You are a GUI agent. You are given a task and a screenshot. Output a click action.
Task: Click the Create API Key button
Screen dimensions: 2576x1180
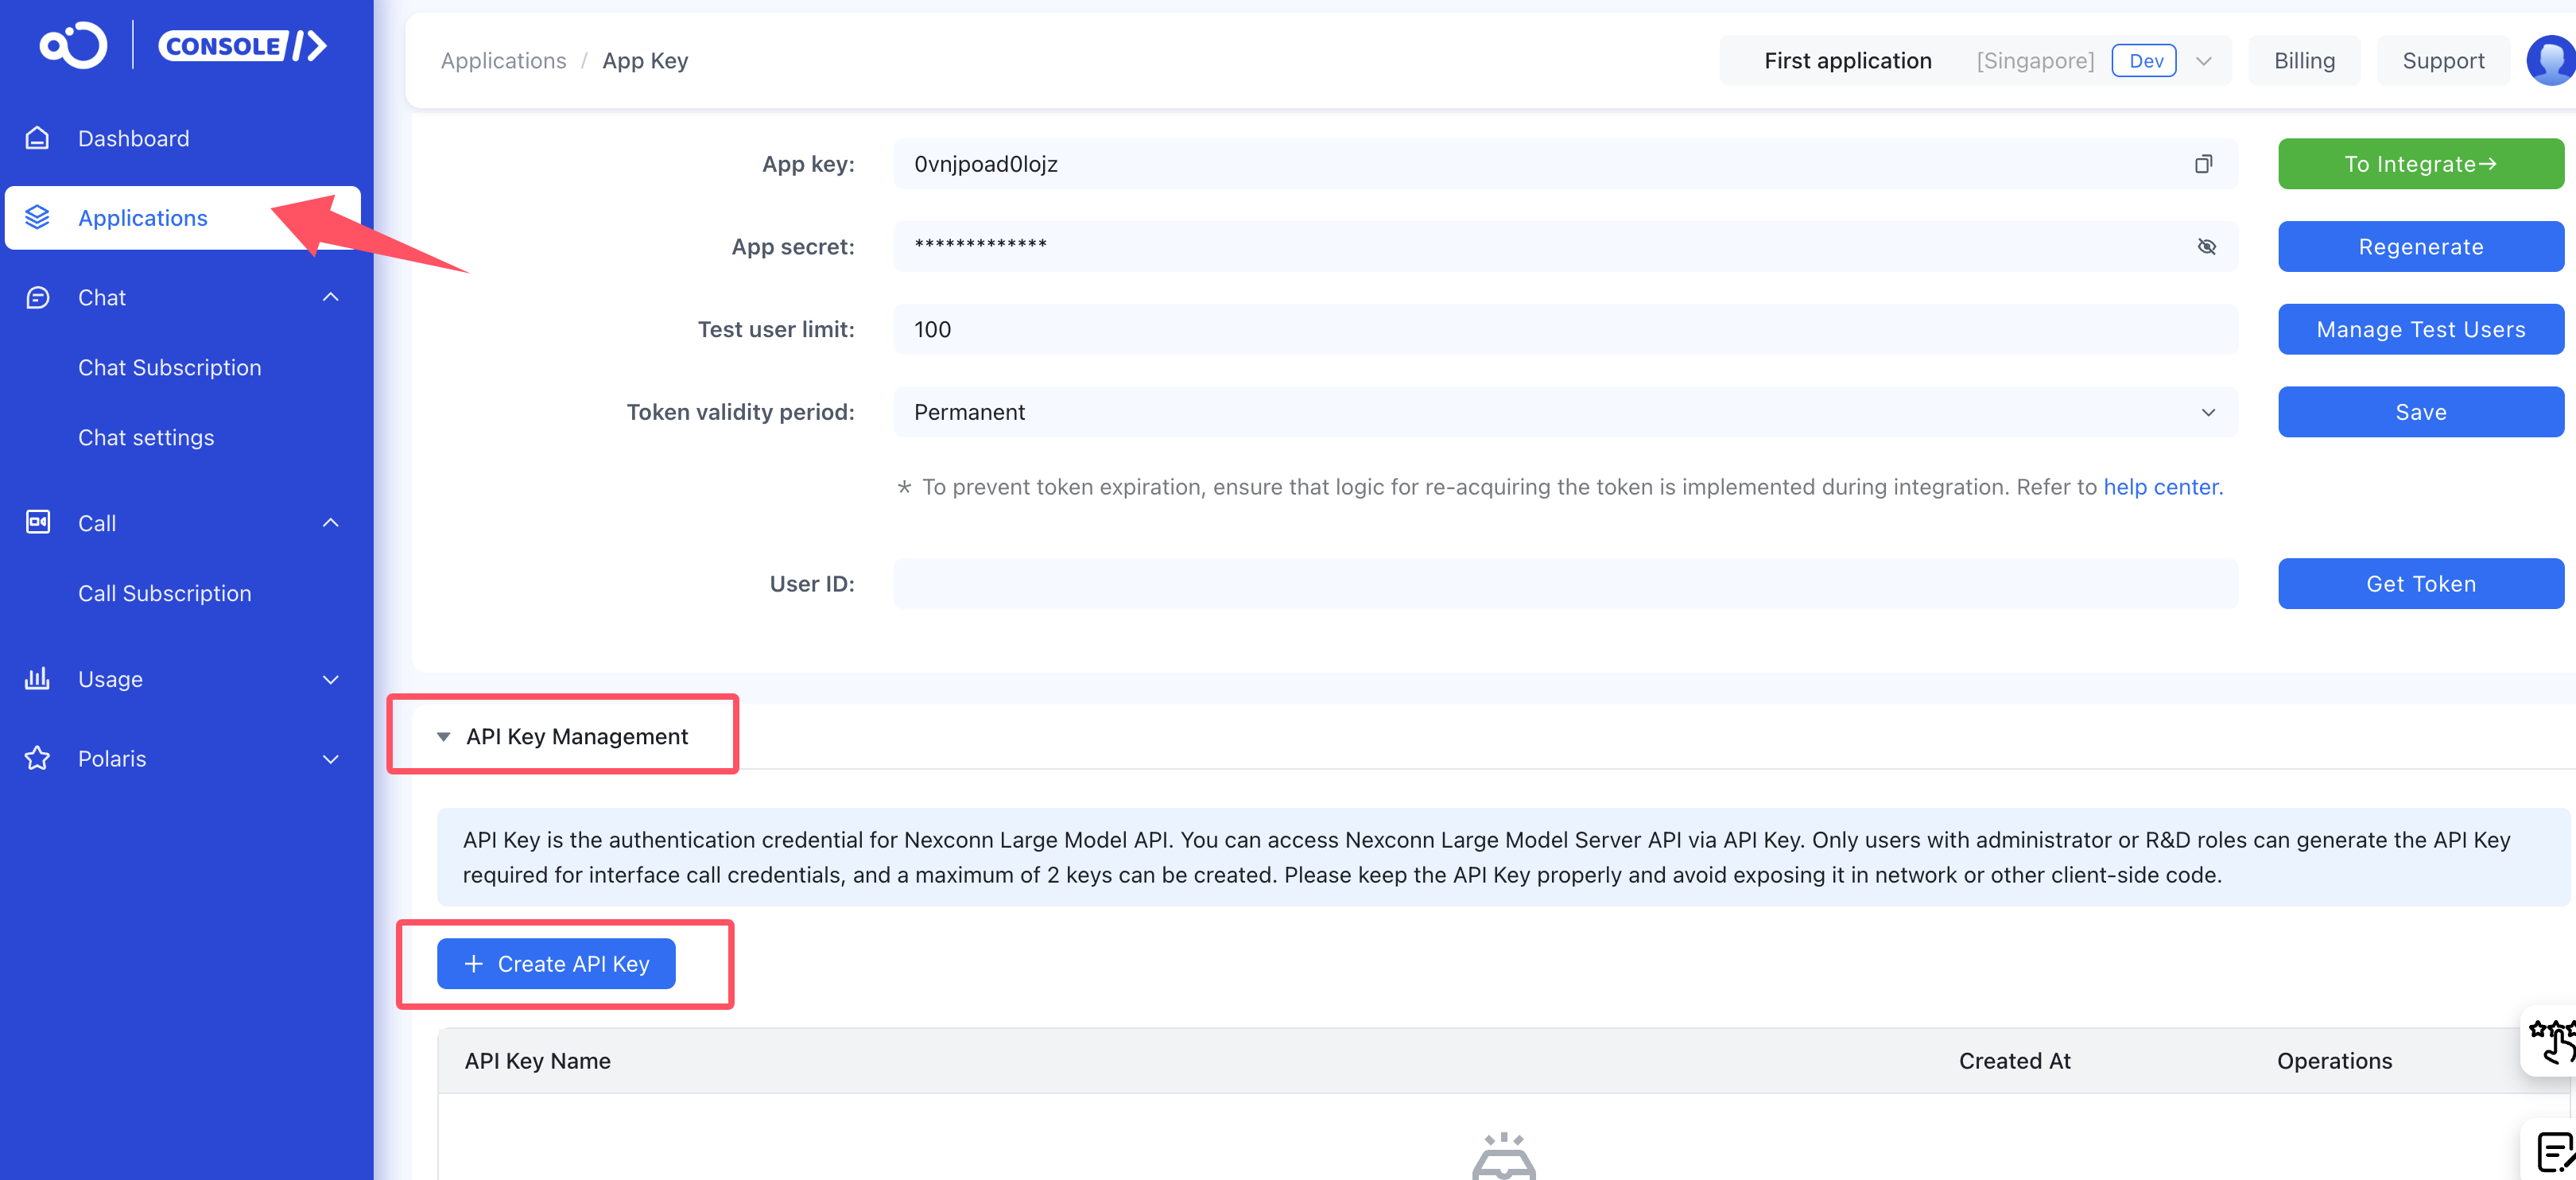point(556,964)
